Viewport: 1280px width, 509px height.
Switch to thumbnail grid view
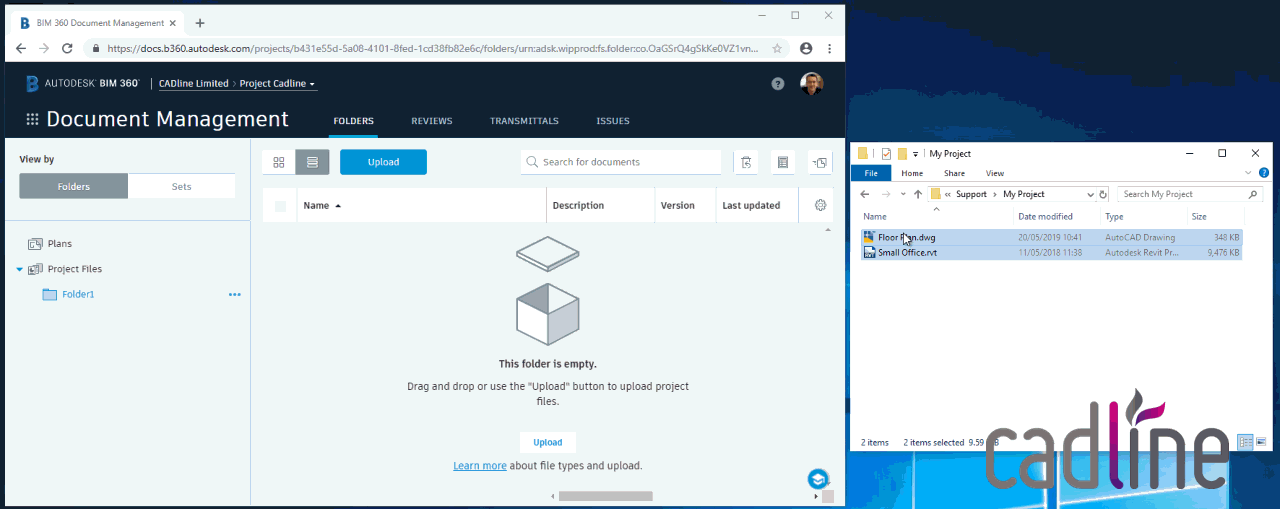point(279,162)
